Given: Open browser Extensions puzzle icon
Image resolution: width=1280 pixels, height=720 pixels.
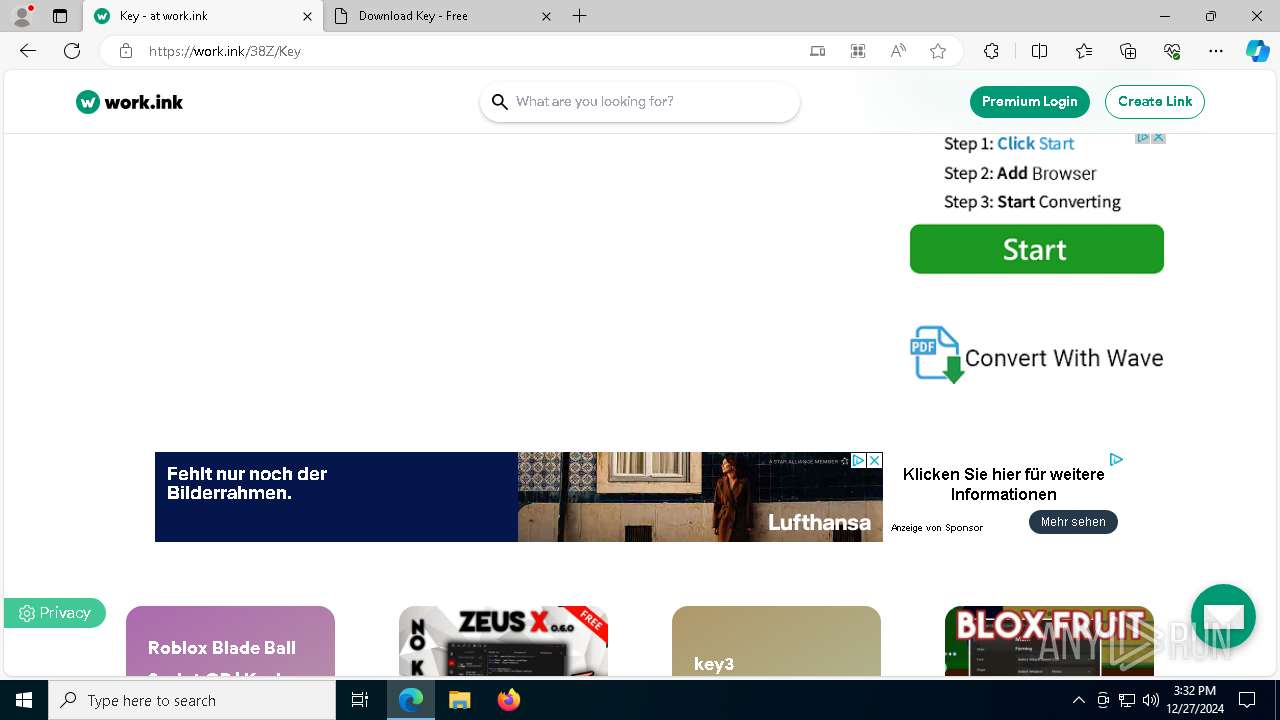Looking at the screenshot, I should (x=991, y=51).
